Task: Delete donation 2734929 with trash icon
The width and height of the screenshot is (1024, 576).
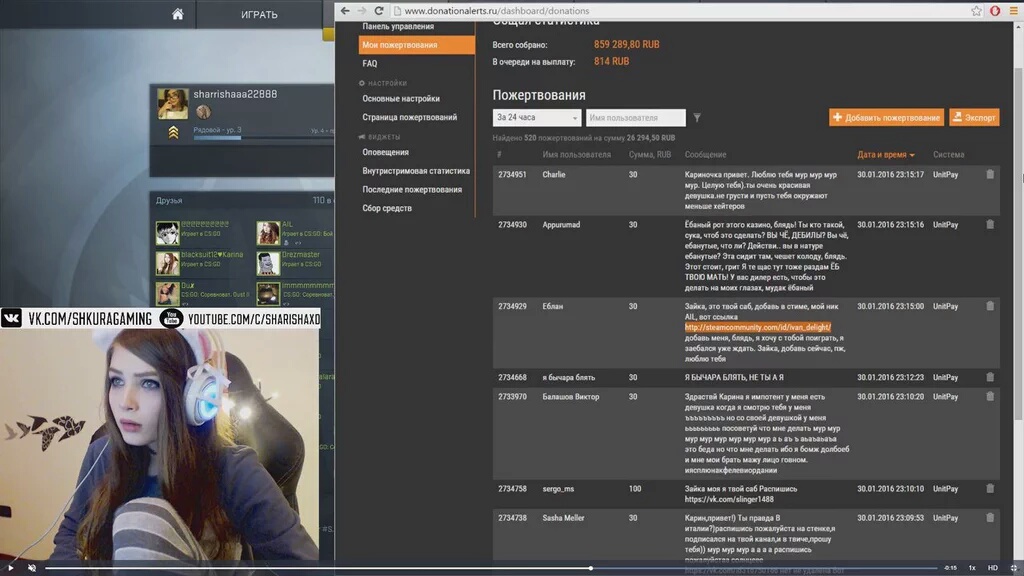Action: pyautogui.click(x=990, y=306)
